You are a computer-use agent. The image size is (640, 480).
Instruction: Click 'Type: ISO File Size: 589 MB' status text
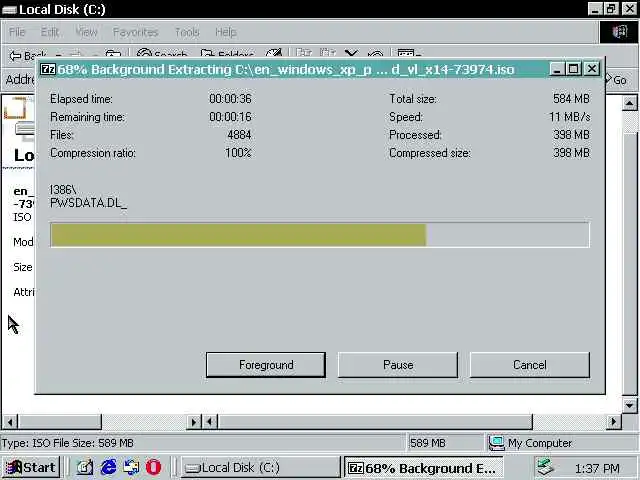click(68, 443)
